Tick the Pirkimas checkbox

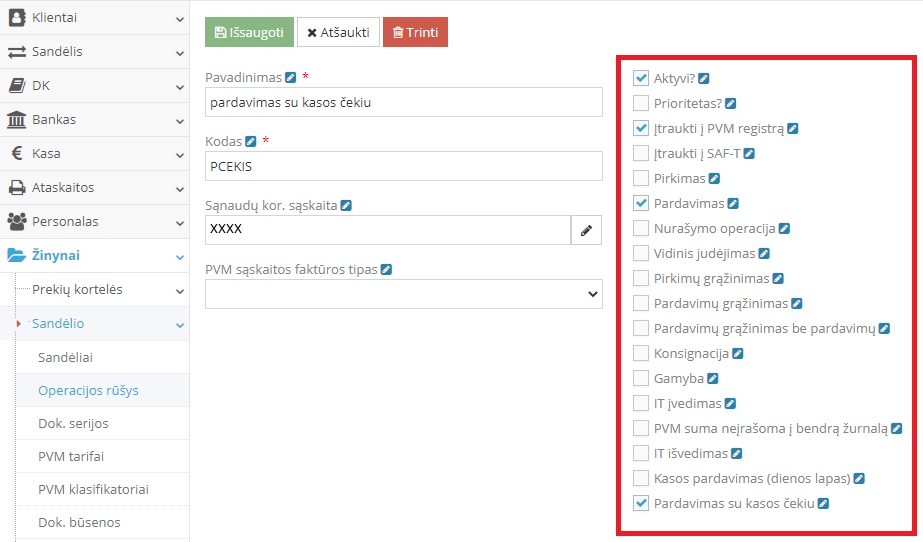641,178
